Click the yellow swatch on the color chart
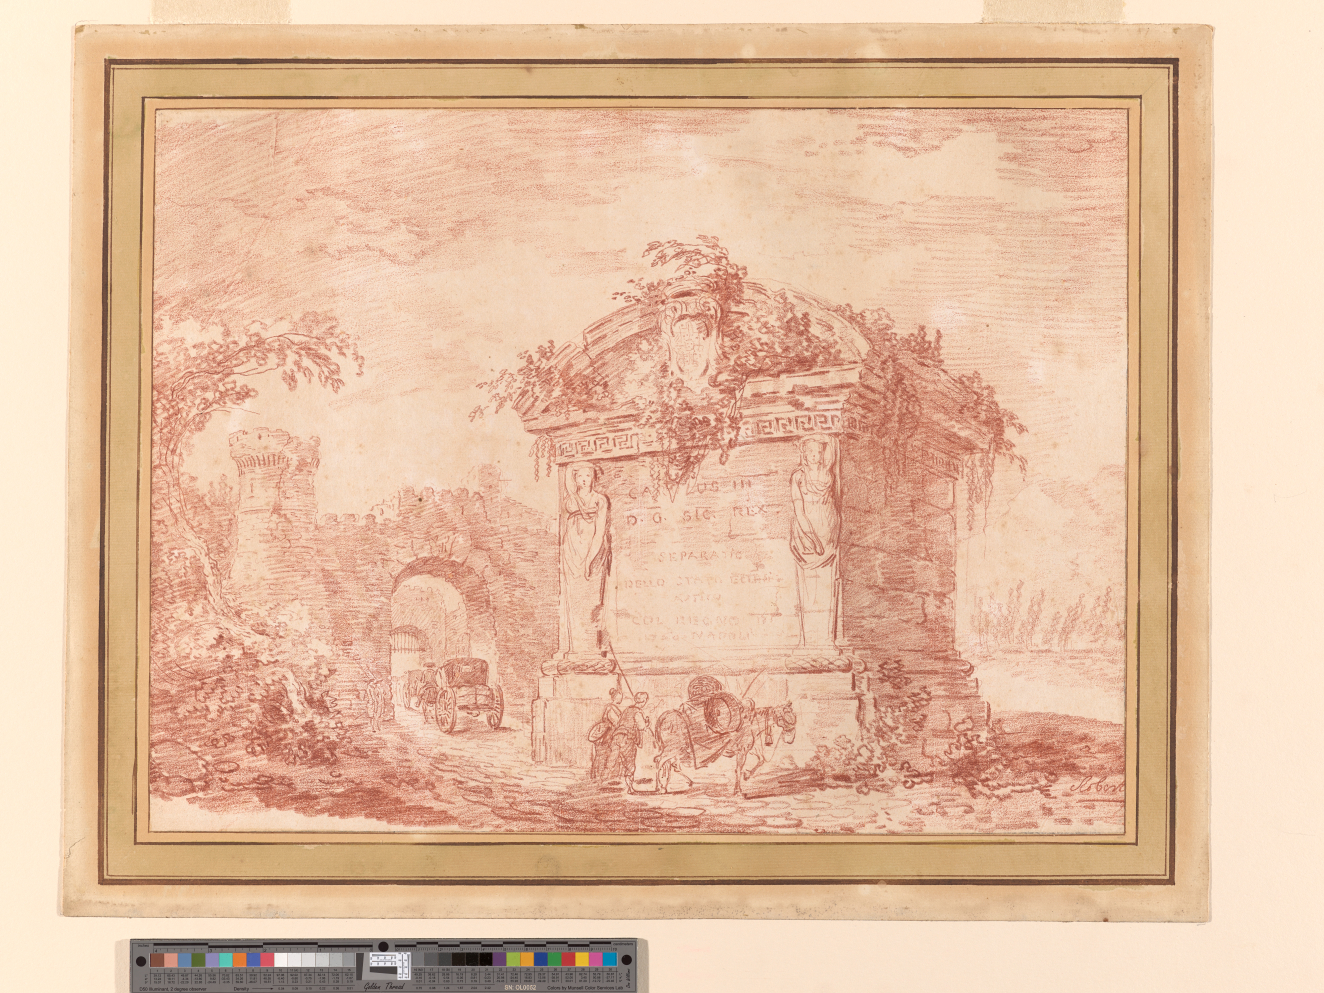Screen dimensions: 1324x993 pyautogui.click(x=582, y=959)
